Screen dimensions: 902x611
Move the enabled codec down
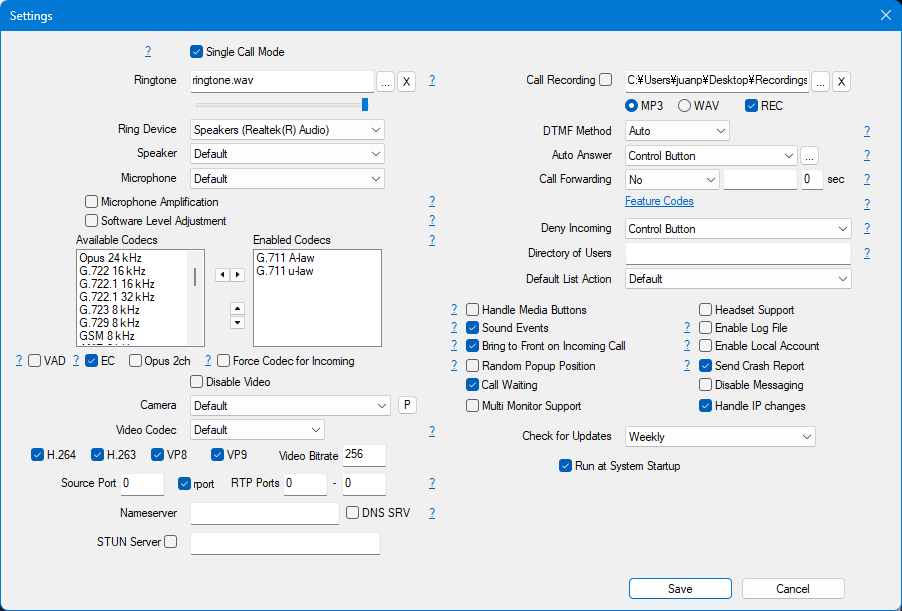click(x=238, y=322)
